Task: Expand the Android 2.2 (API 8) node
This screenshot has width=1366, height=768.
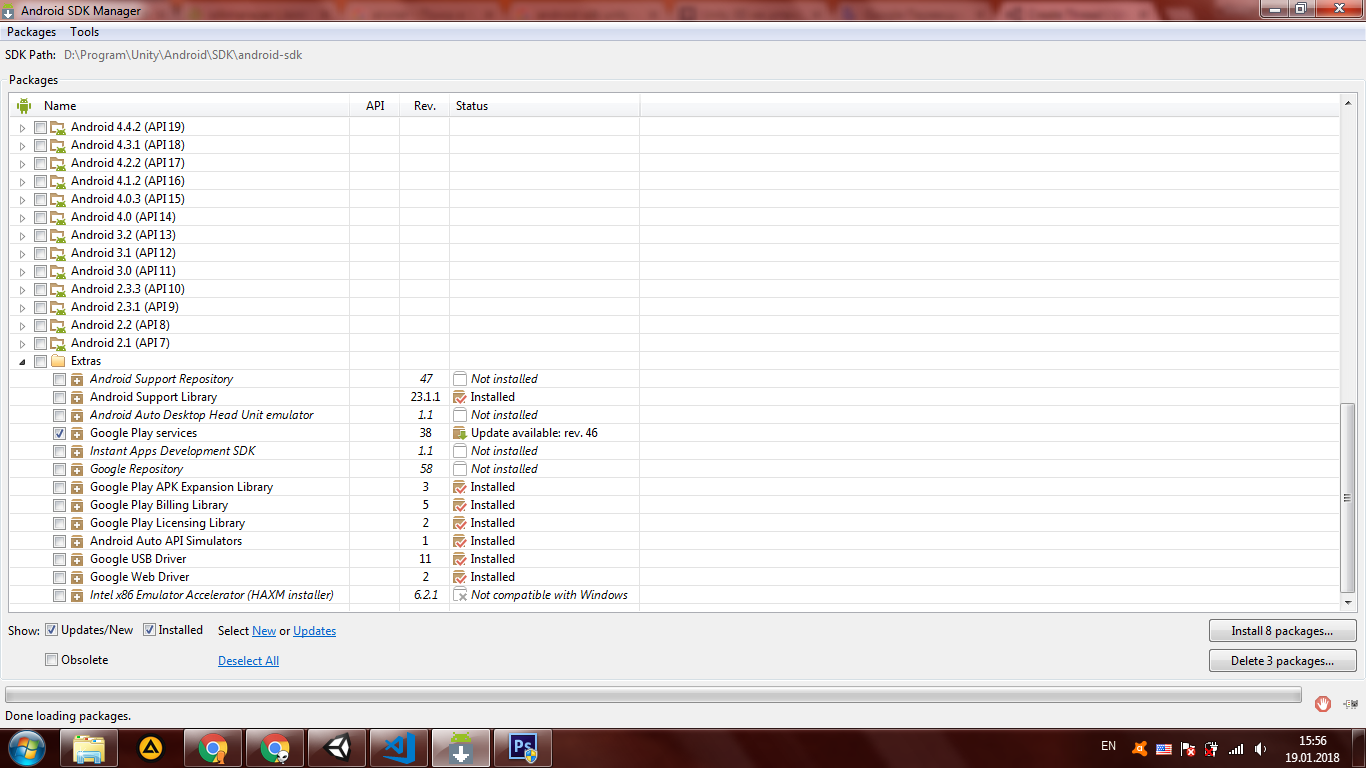Action: click(x=22, y=326)
